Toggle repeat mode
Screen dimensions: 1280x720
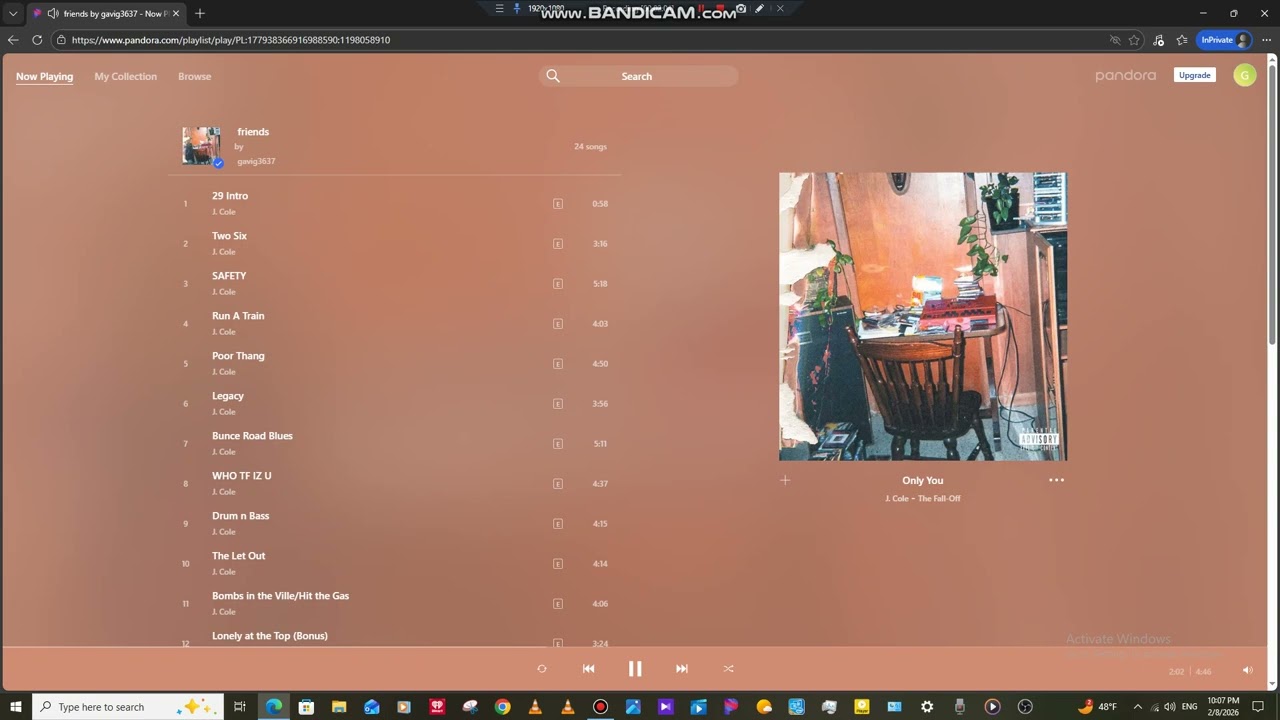542,669
